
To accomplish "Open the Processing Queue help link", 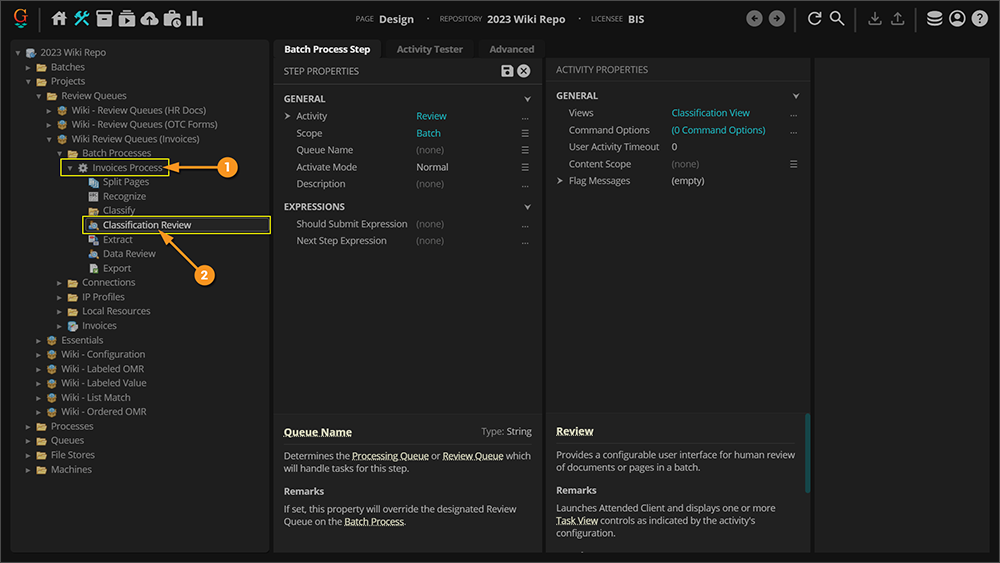I will click(389, 456).
